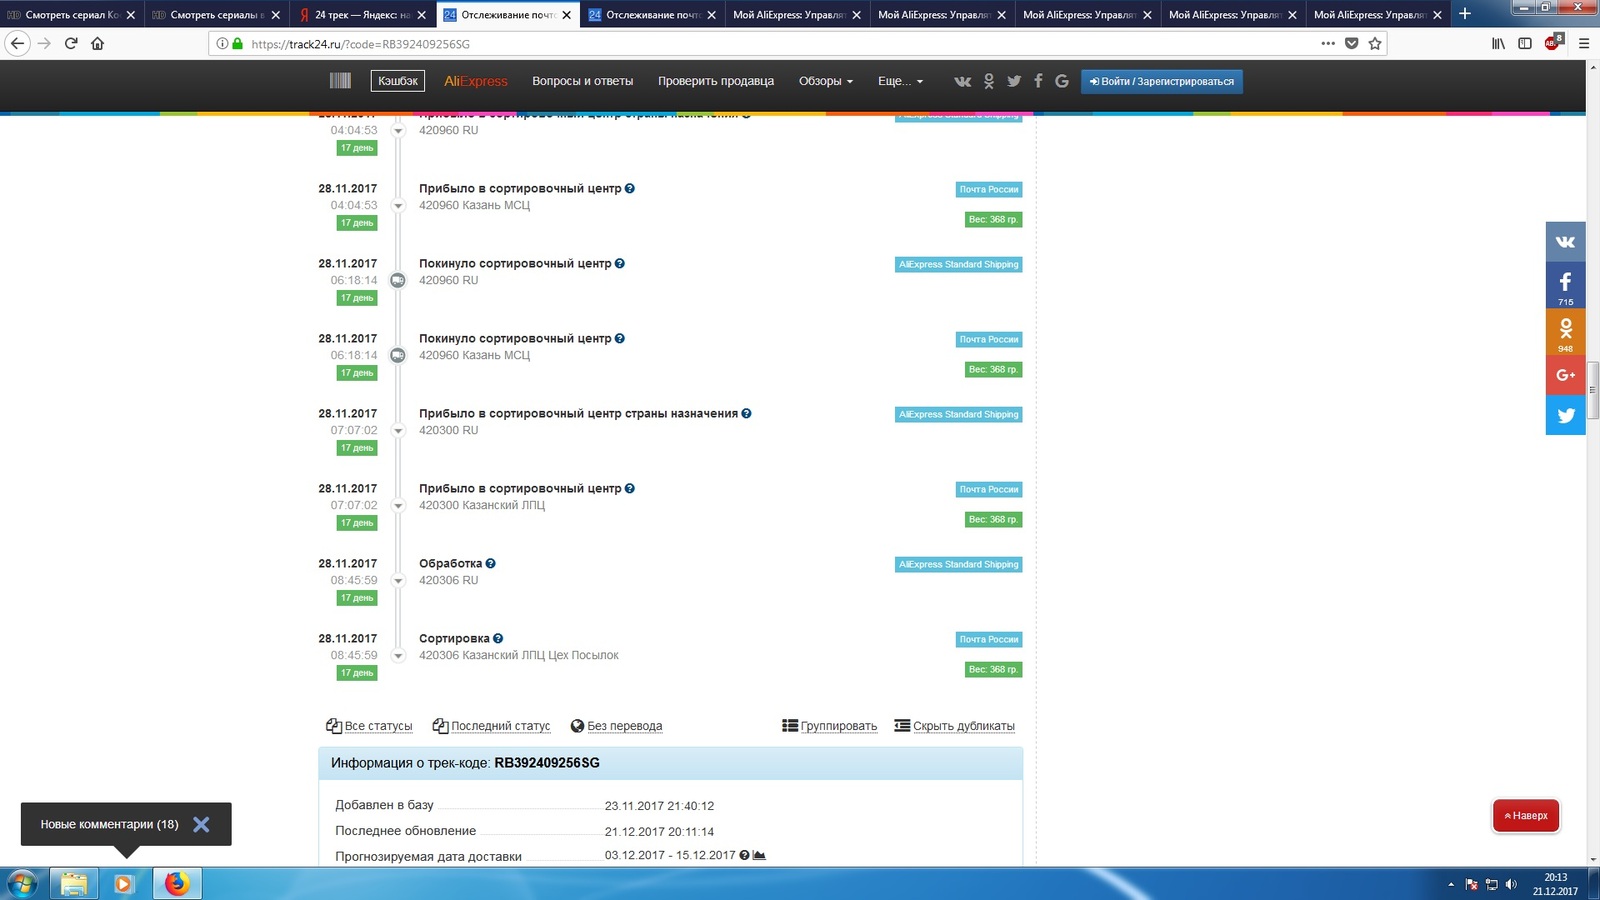Open Adblock extension icon
1600x900 pixels.
point(1553,42)
